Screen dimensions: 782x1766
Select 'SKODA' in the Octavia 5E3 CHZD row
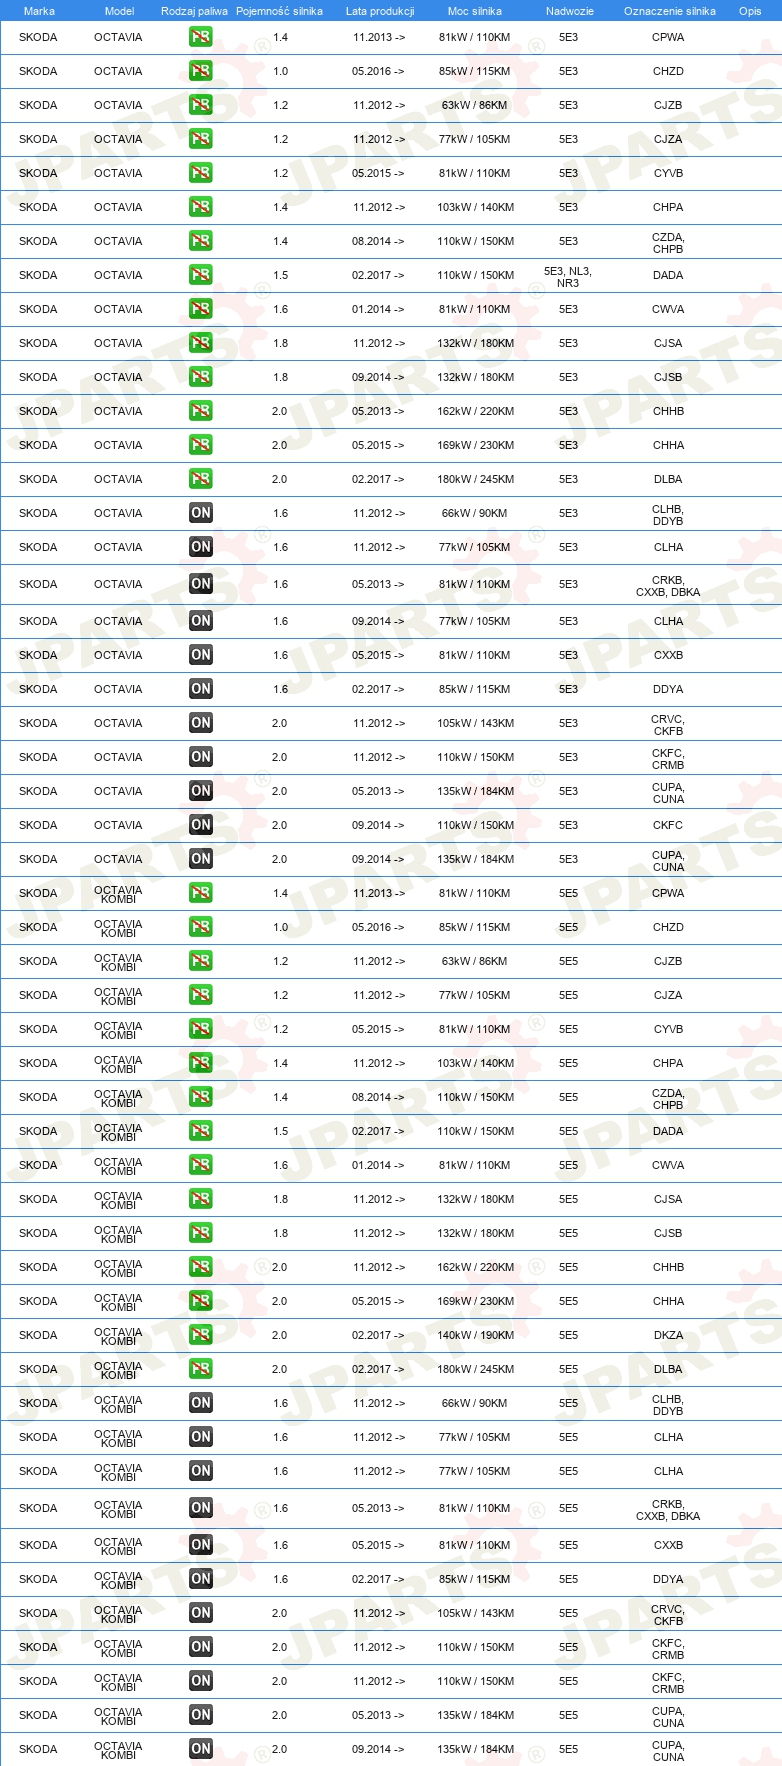(x=38, y=71)
